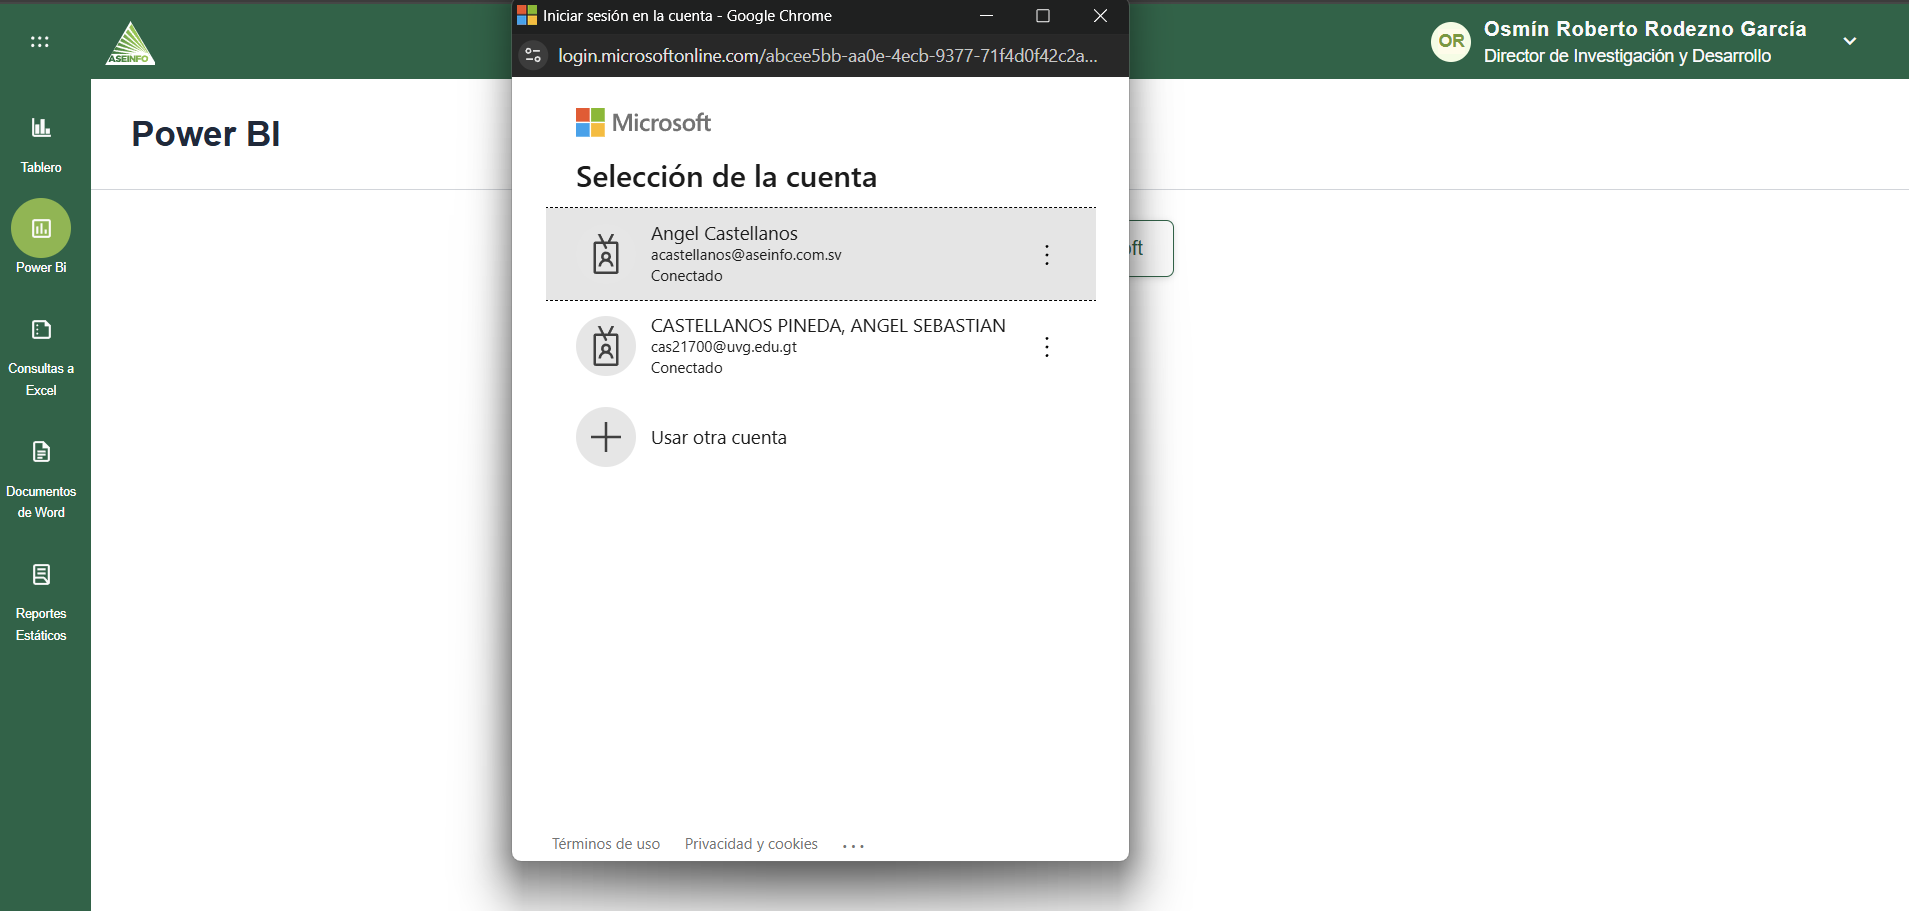Screen dimensions: 1909x911
Task: Expand the user profile dropdown chevron
Action: [x=1850, y=41]
